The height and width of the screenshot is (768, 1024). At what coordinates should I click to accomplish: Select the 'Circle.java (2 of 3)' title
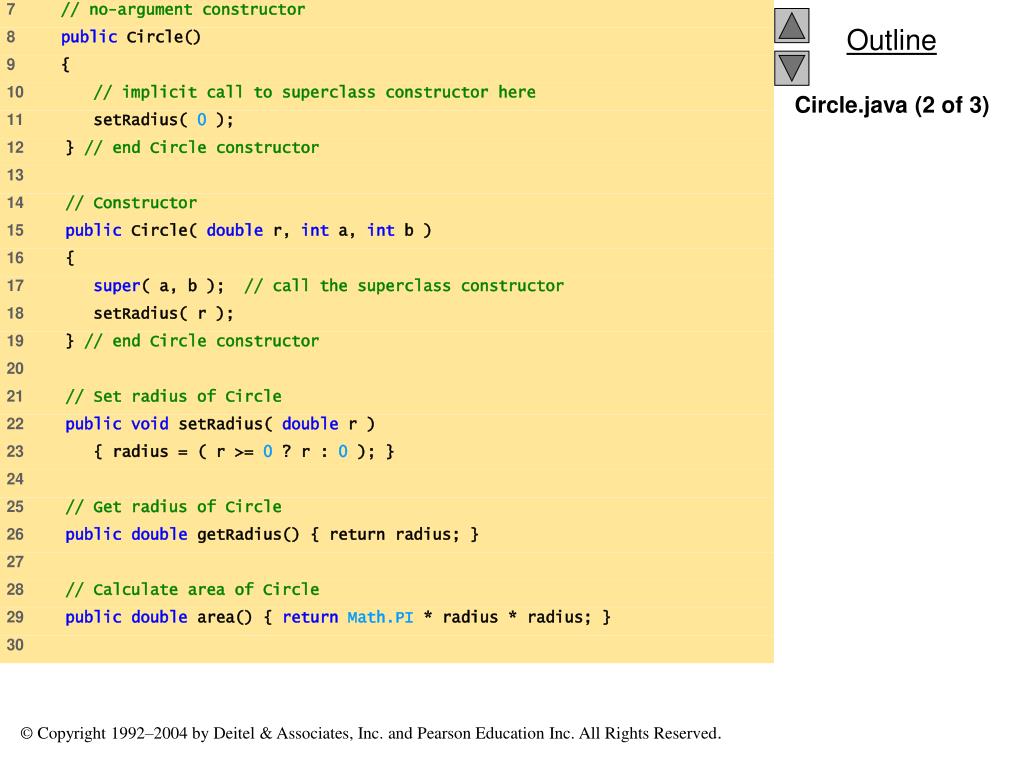[891, 105]
